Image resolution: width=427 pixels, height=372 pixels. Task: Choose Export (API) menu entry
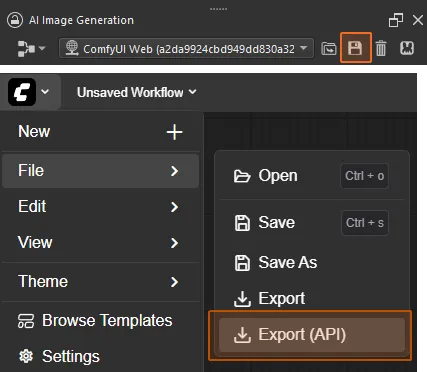(312, 335)
